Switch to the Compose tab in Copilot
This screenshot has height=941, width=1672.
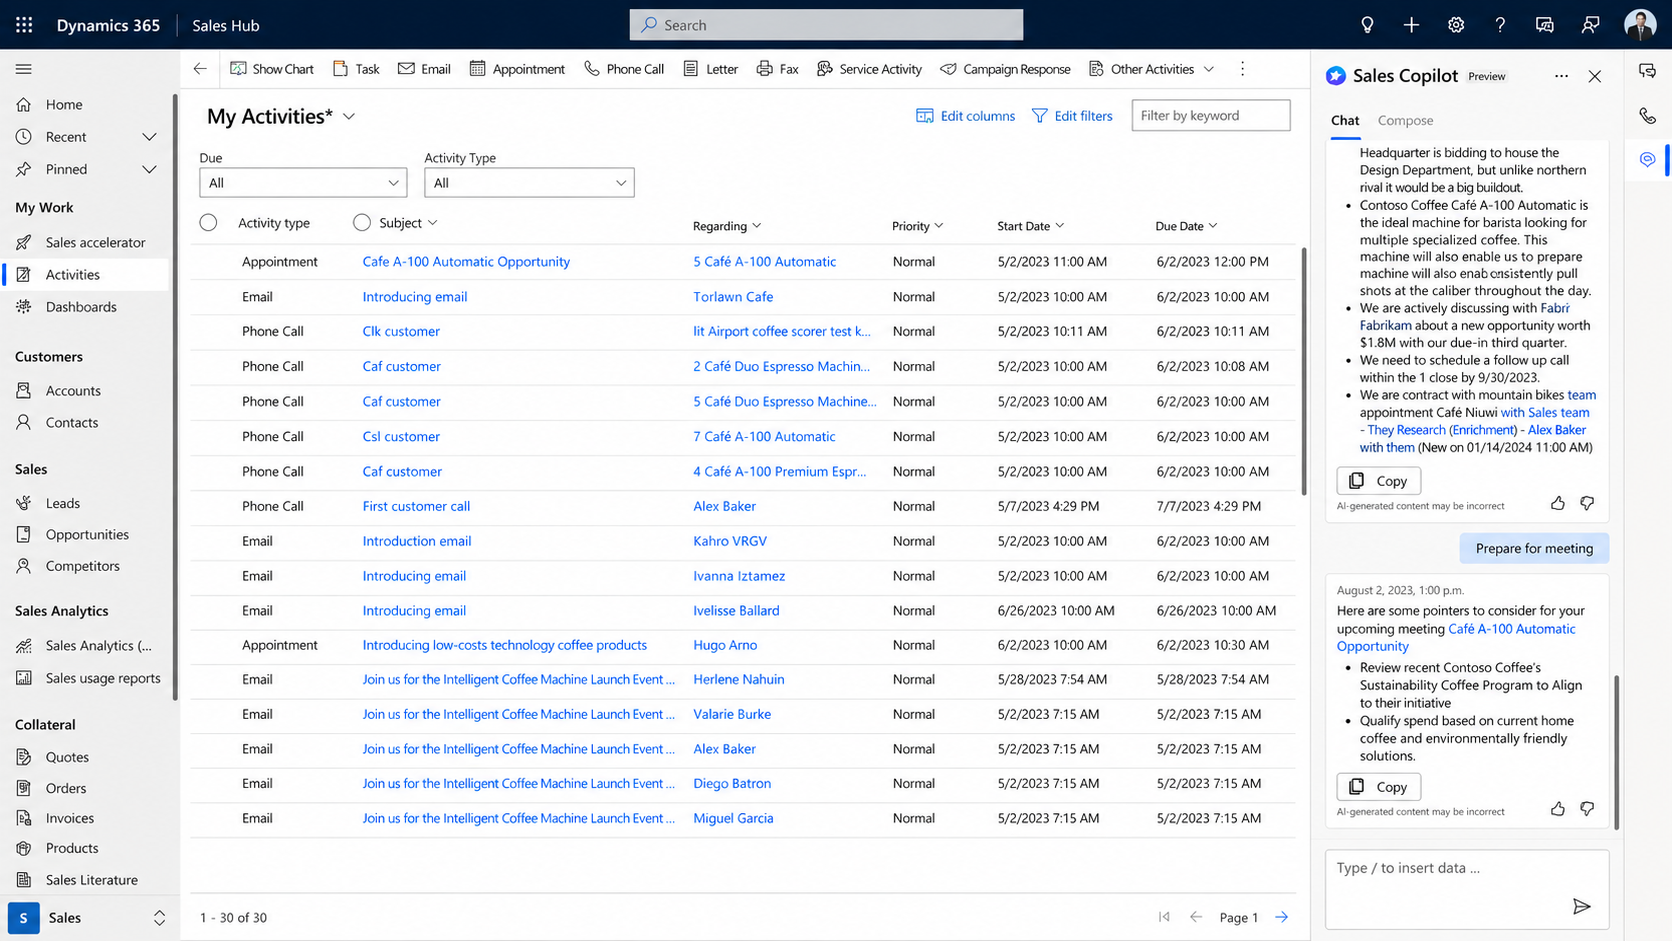pos(1405,120)
